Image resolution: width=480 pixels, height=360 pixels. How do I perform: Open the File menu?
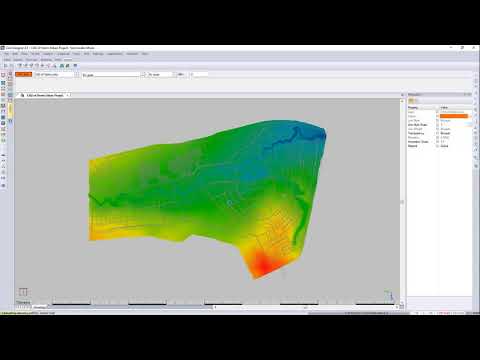[x=6, y=54]
